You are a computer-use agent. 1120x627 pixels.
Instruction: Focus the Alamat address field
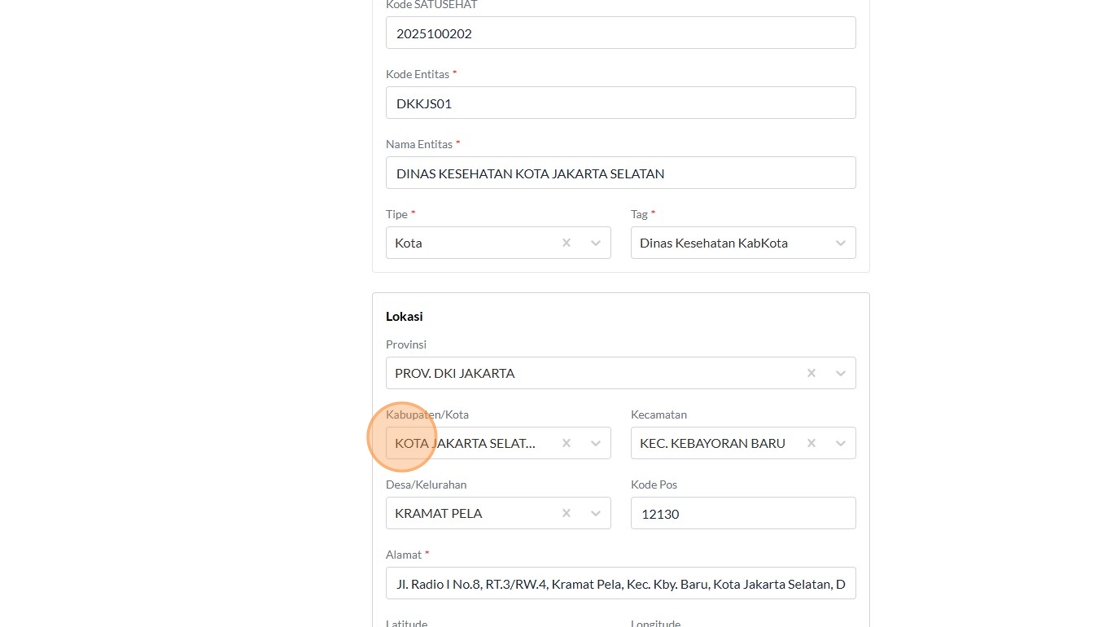(x=620, y=583)
